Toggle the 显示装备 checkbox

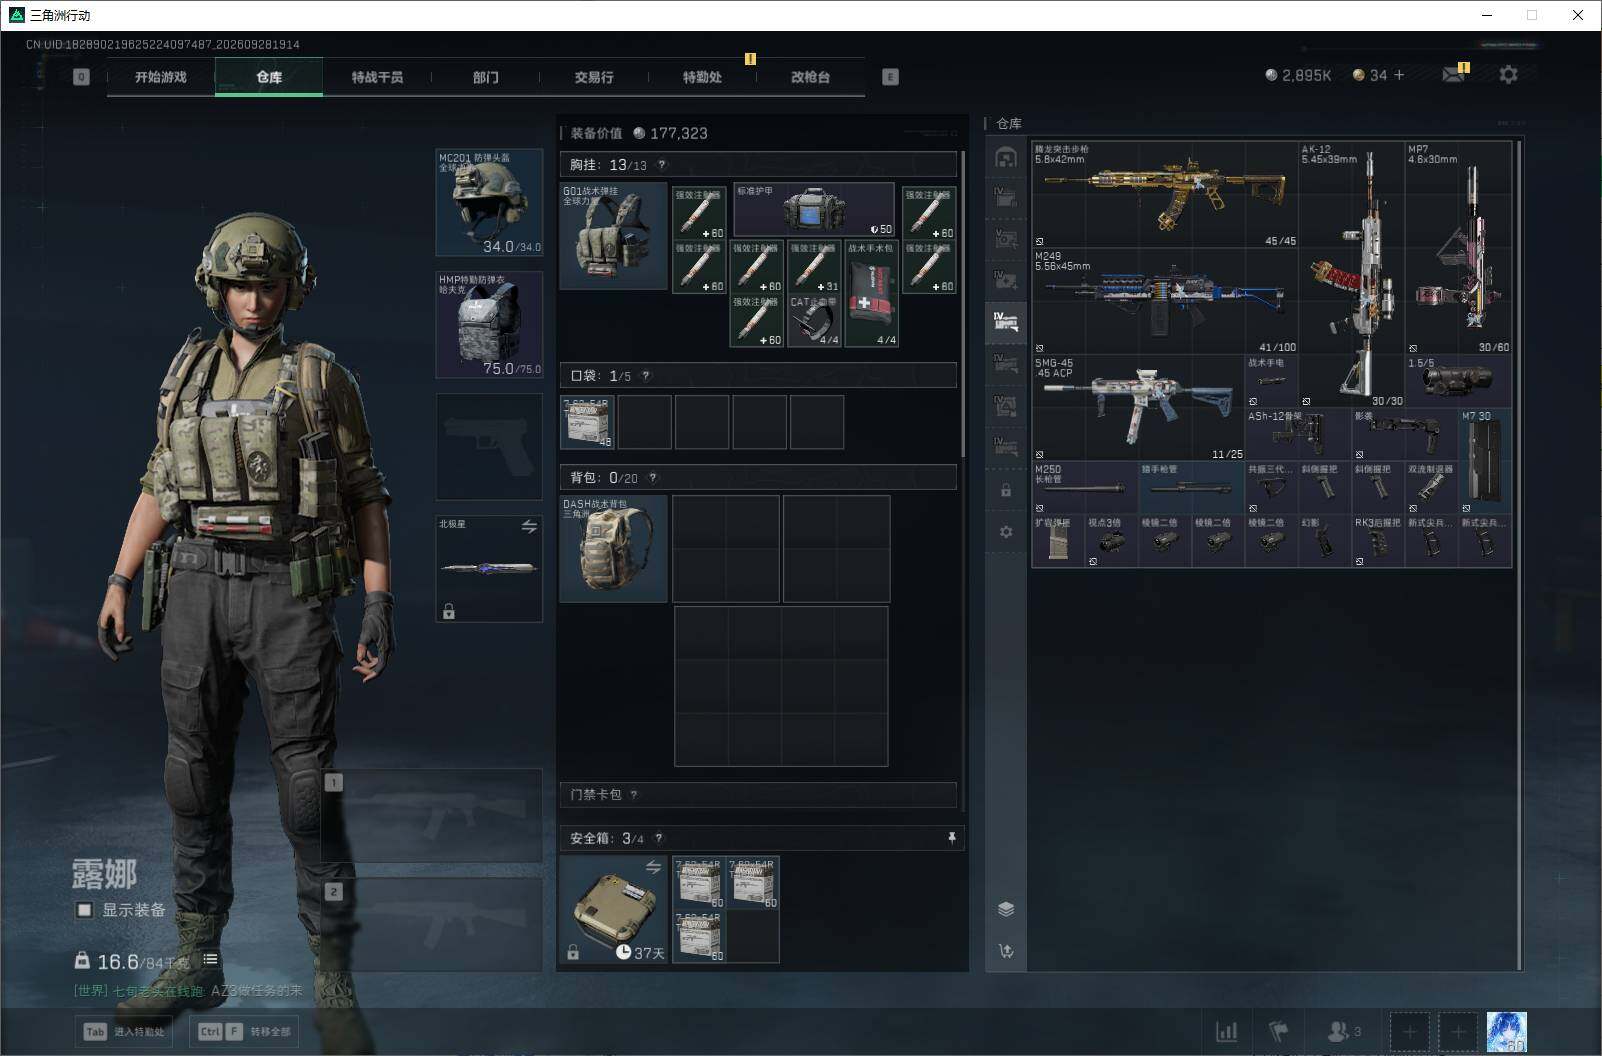(85, 910)
